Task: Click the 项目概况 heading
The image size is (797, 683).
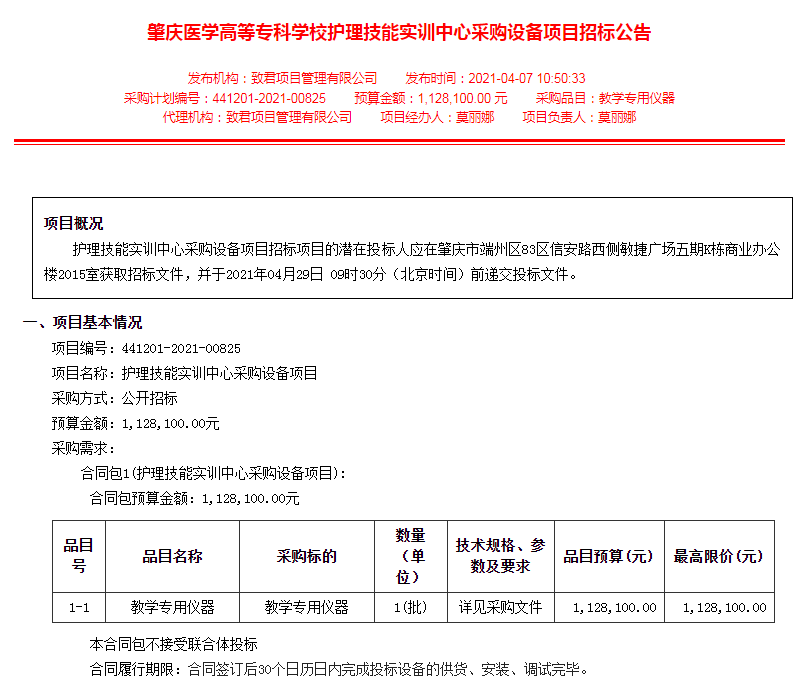Action: coord(73,223)
